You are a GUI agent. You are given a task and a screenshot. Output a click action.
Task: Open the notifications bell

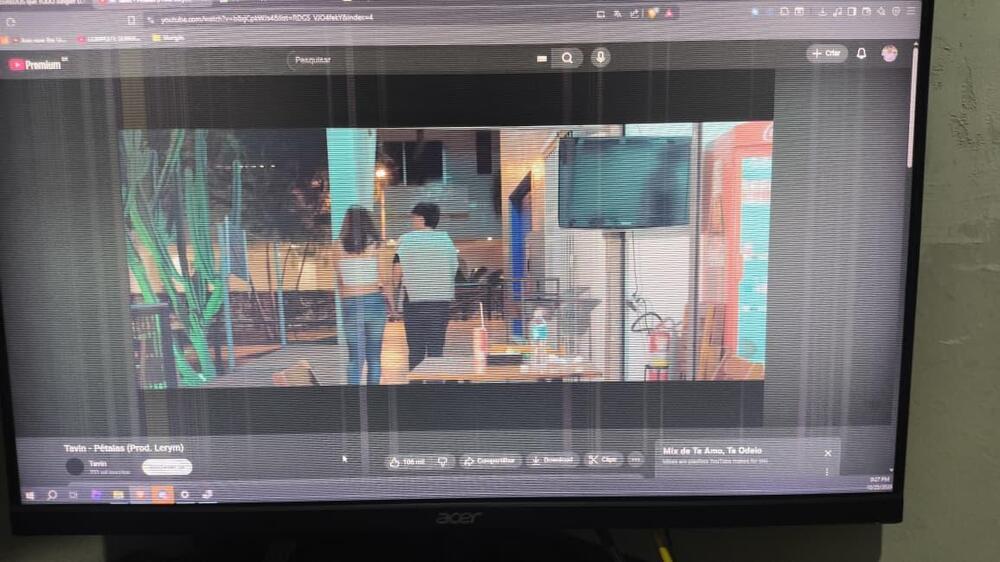click(861, 54)
